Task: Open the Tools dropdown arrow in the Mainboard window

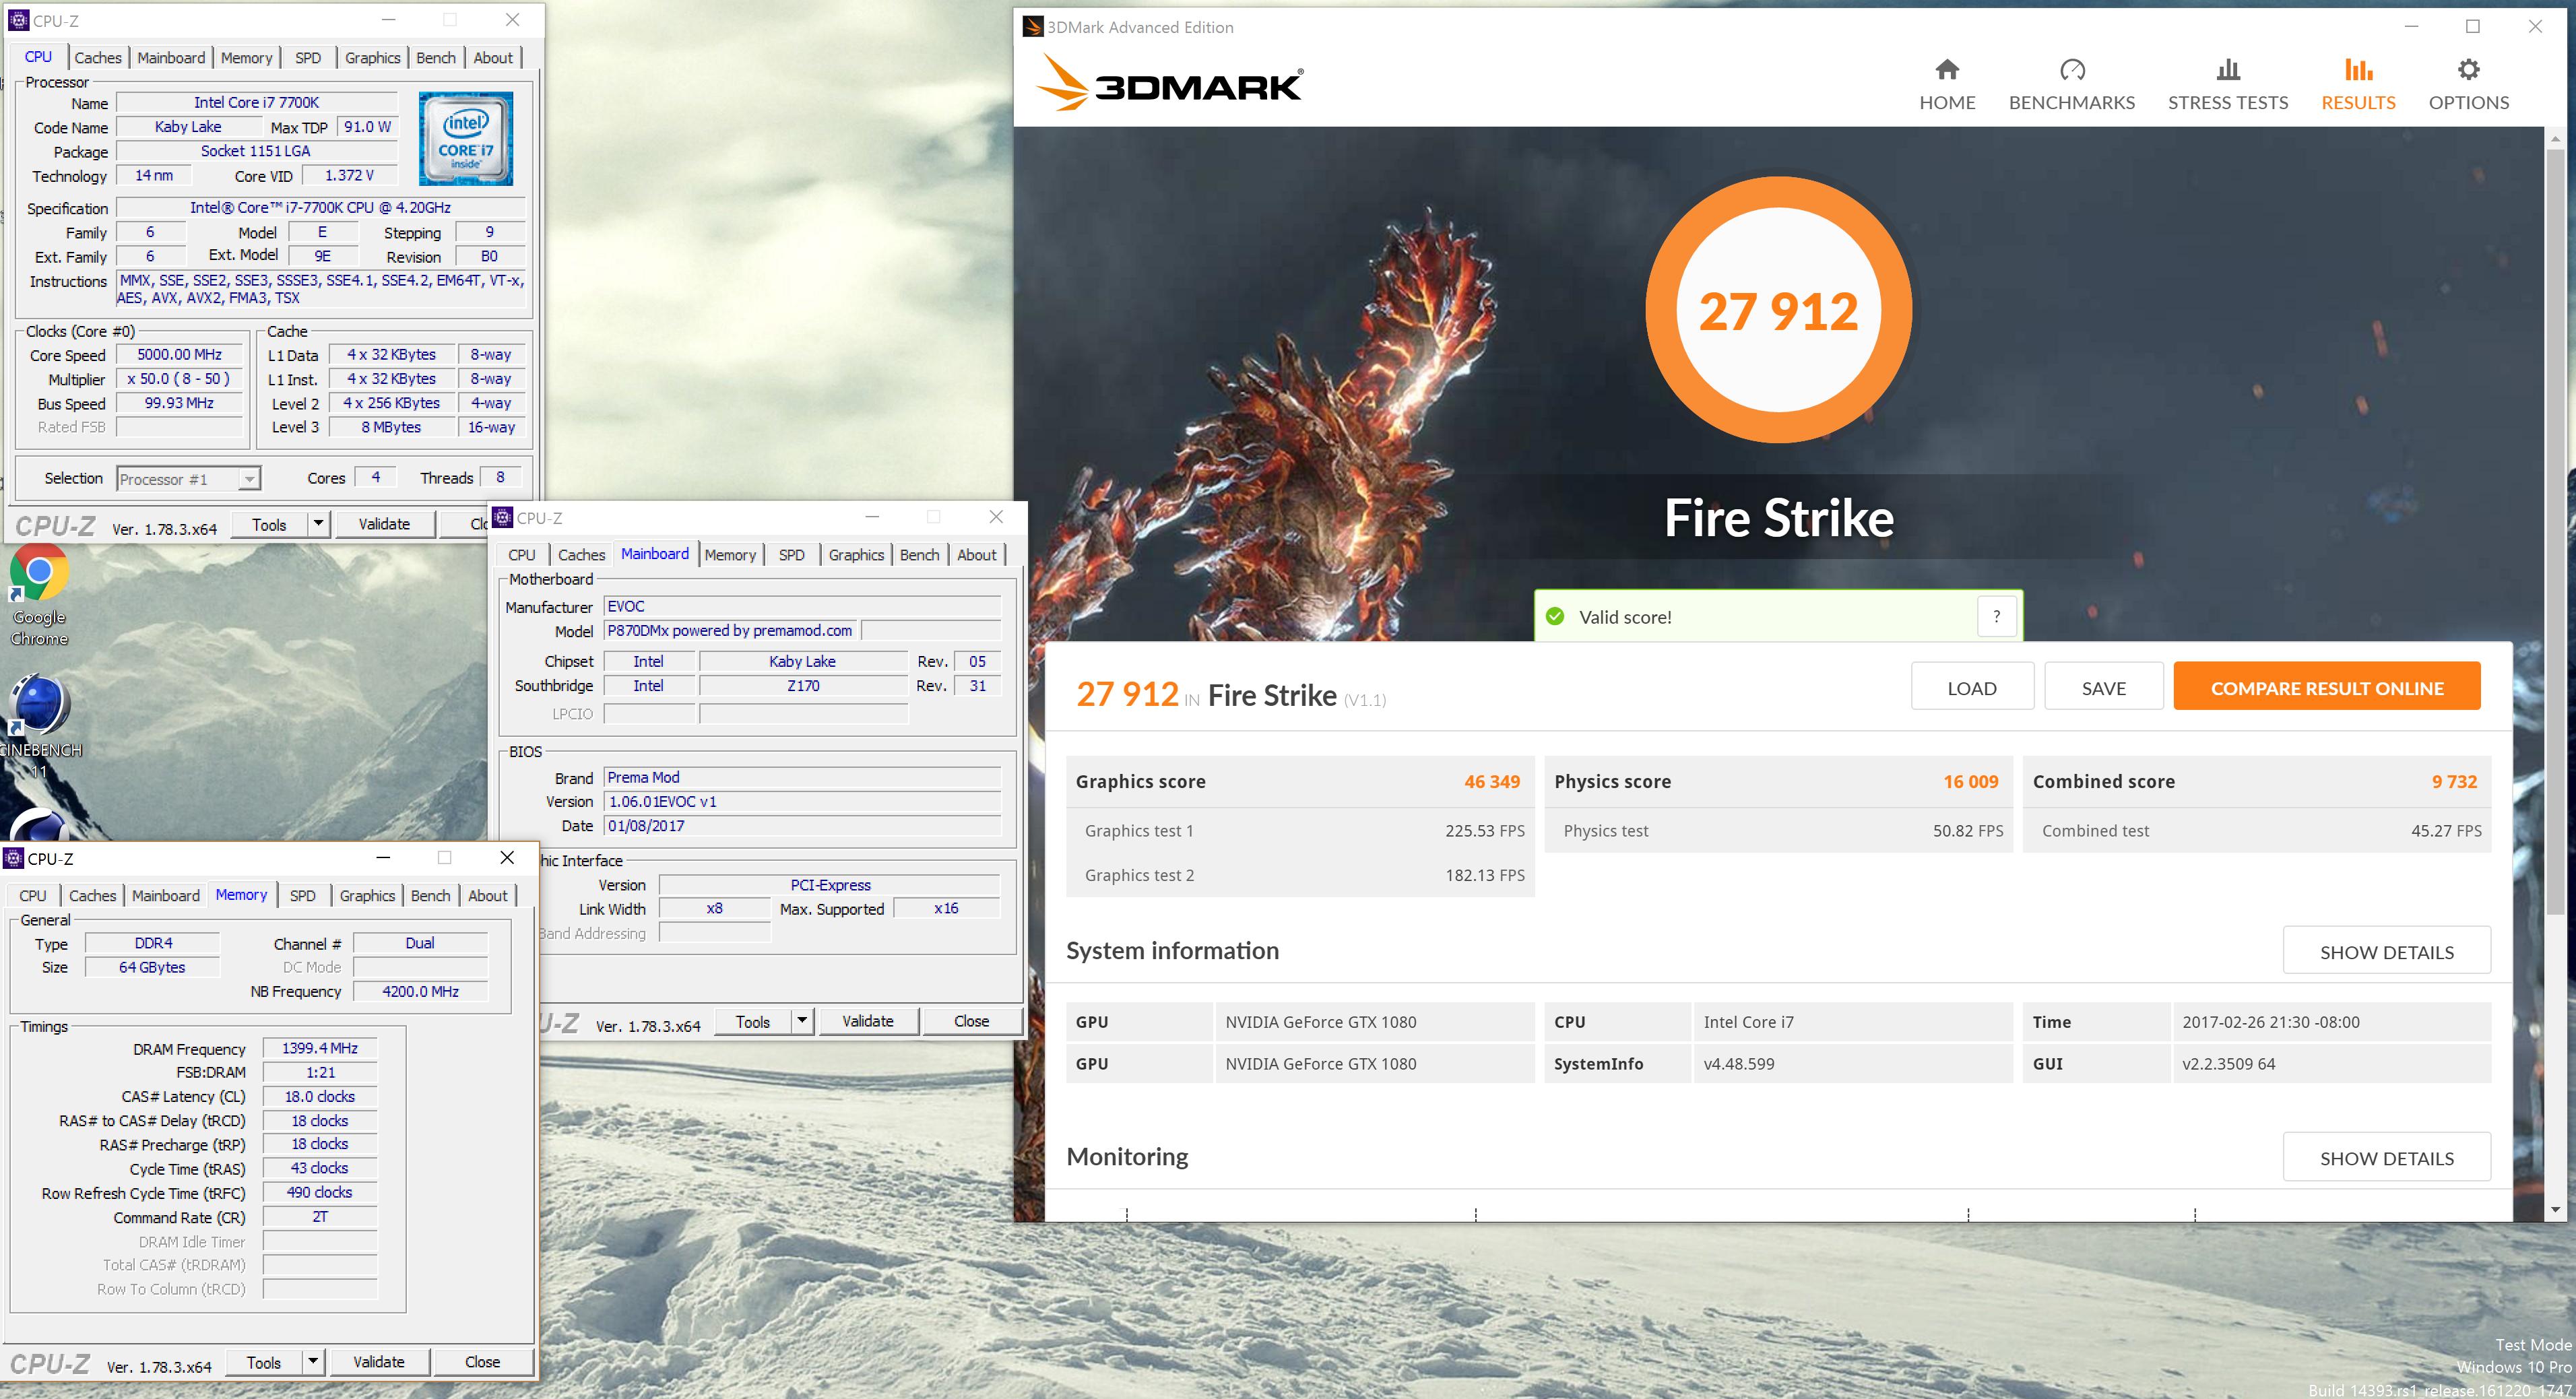Action: click(x=802, y=1021)
